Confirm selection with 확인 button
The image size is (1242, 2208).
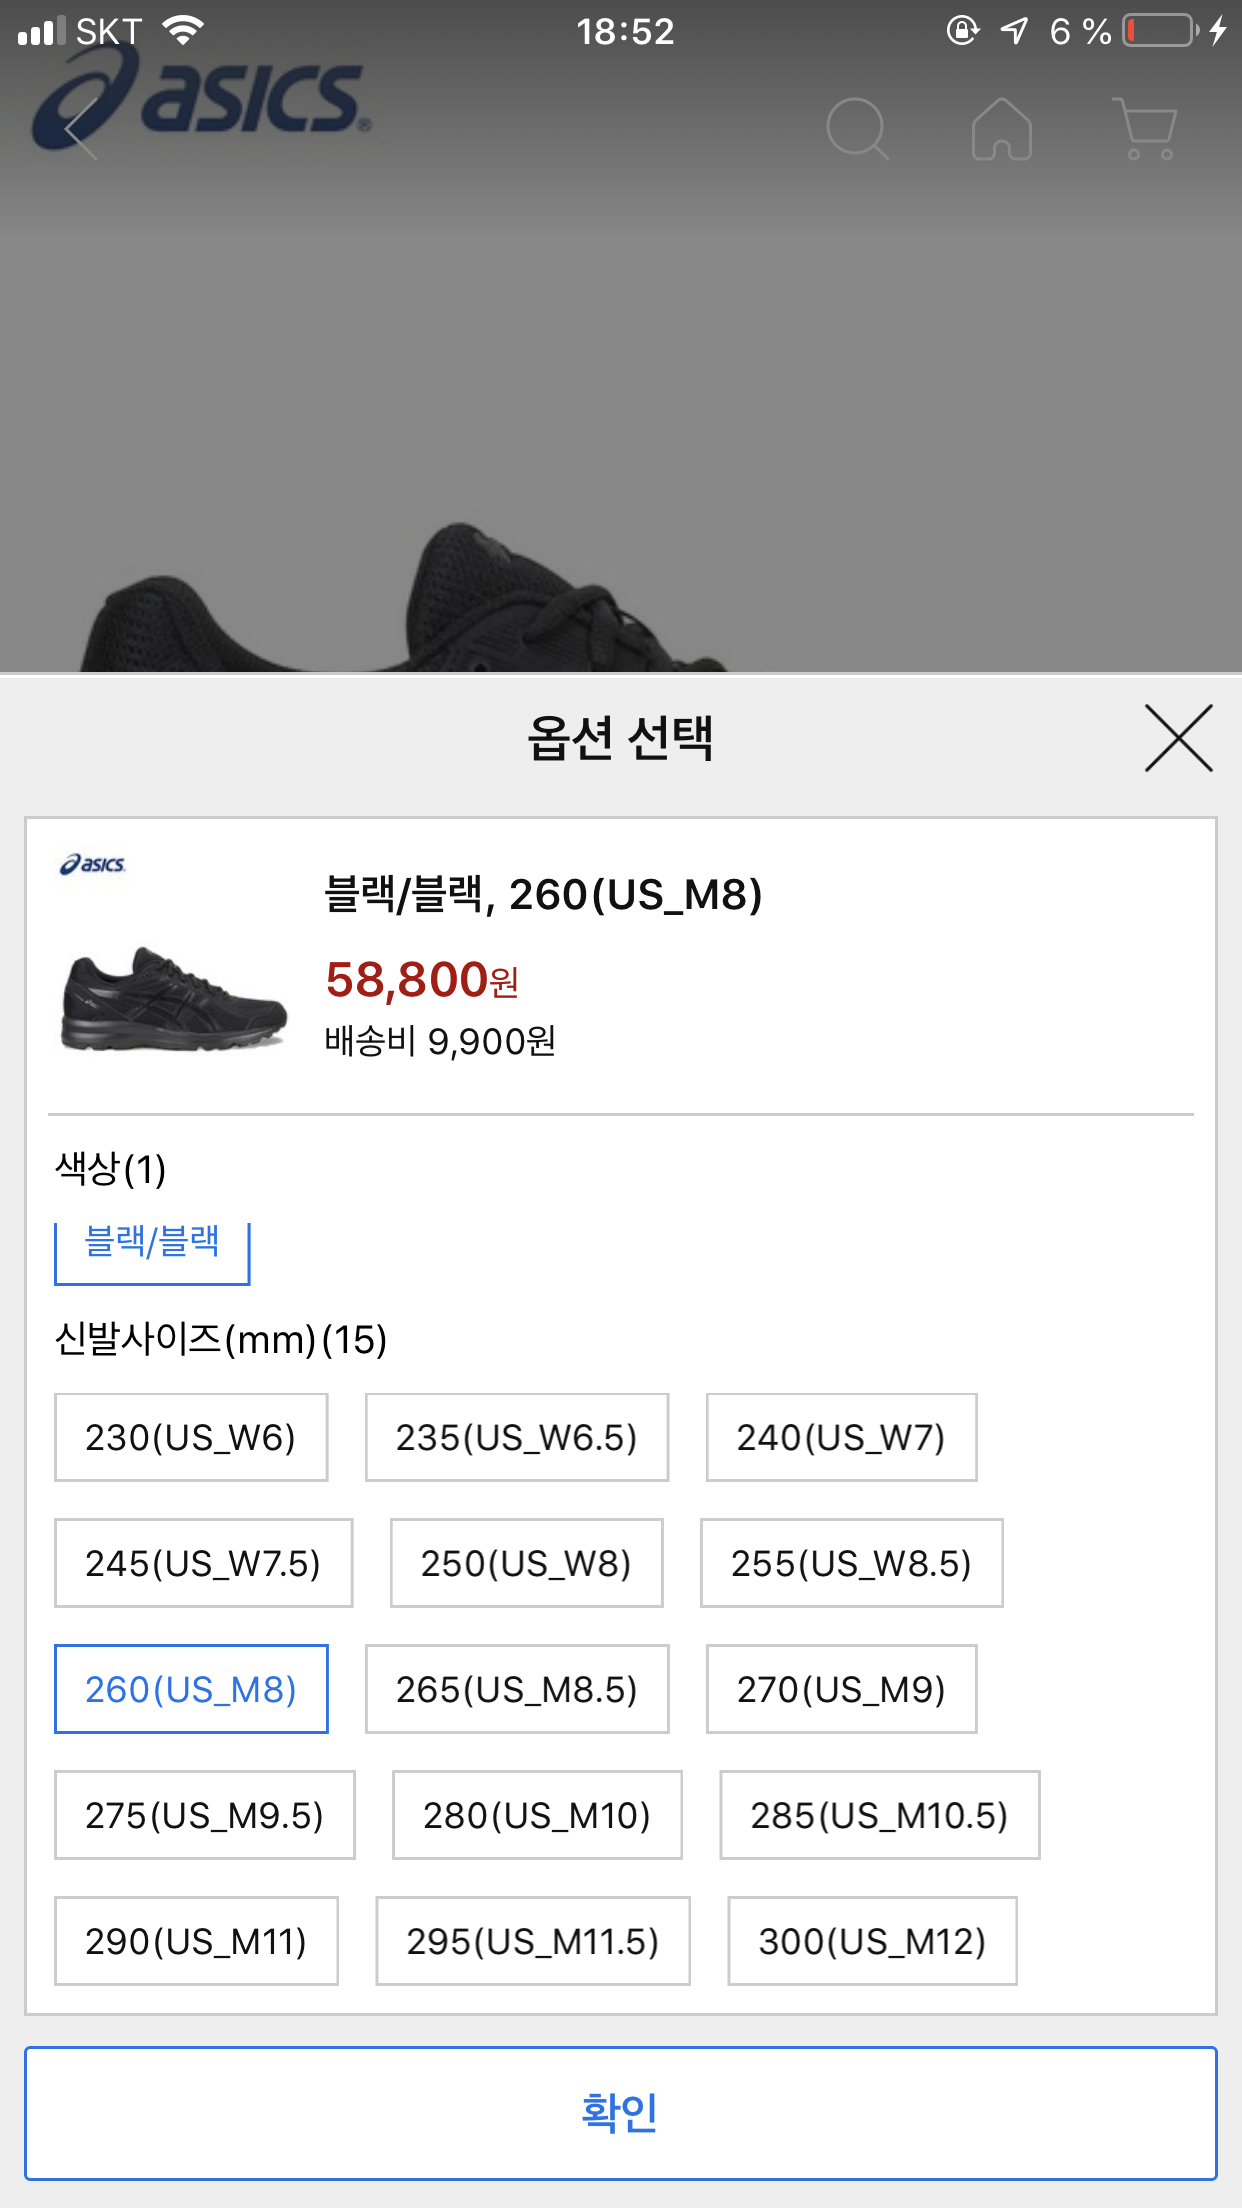pos(621,2113)
